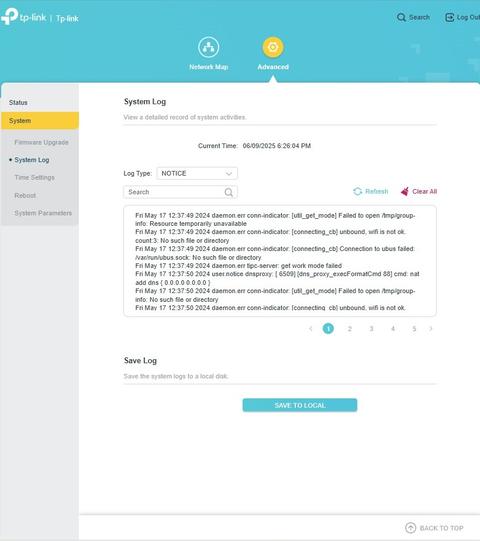
Task: Click the header Search magnifier icon
Action: (x=401, y=17)
